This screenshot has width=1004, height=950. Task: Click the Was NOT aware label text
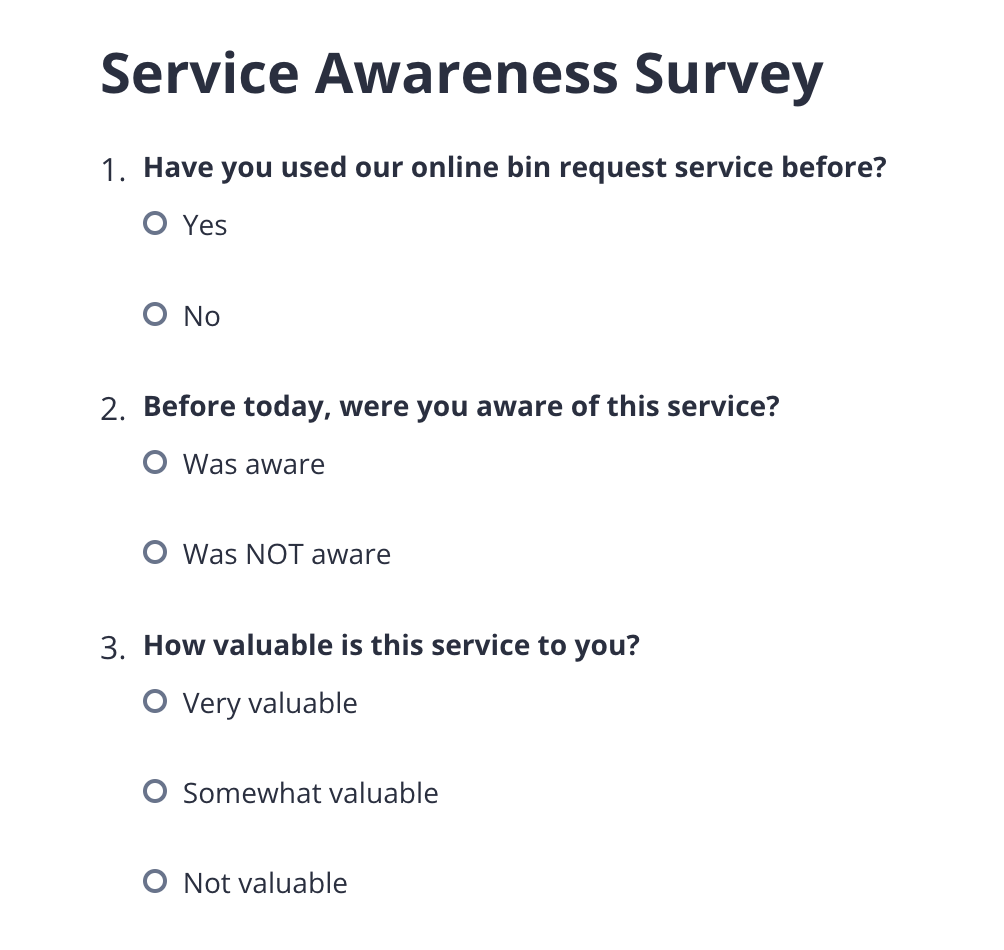coord(286,554)
